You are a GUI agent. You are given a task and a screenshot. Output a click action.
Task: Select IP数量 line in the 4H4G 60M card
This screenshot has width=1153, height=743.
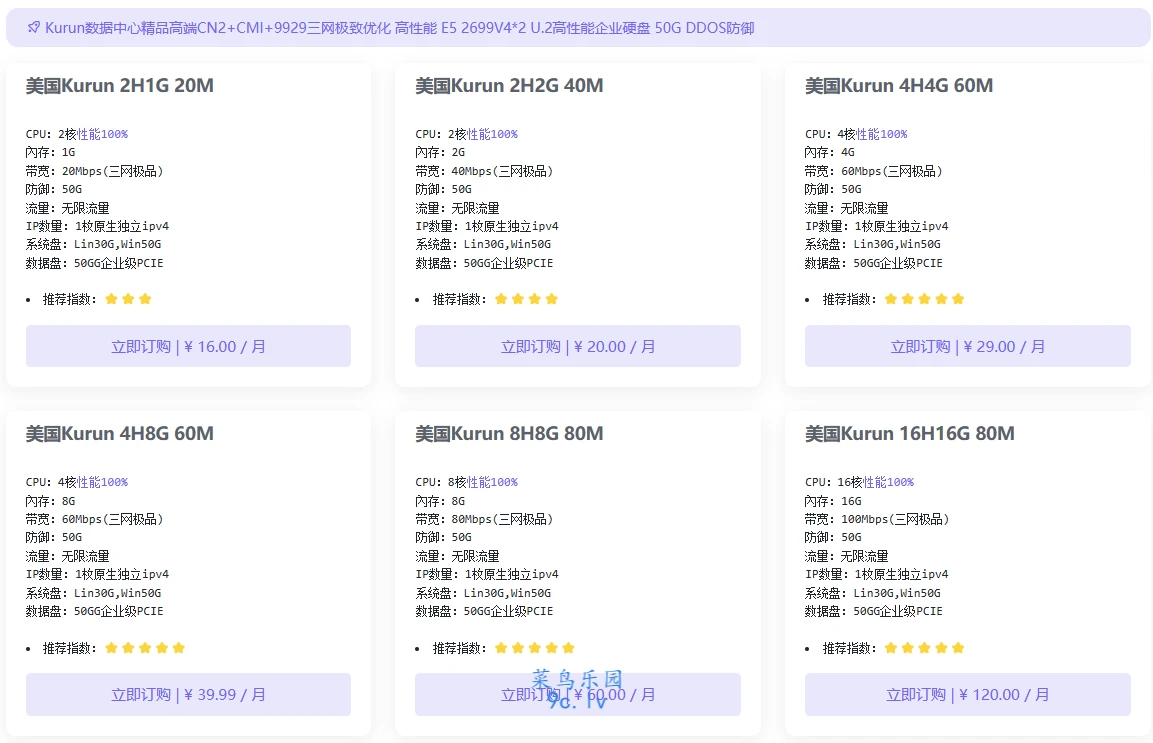tap(877, 226)
